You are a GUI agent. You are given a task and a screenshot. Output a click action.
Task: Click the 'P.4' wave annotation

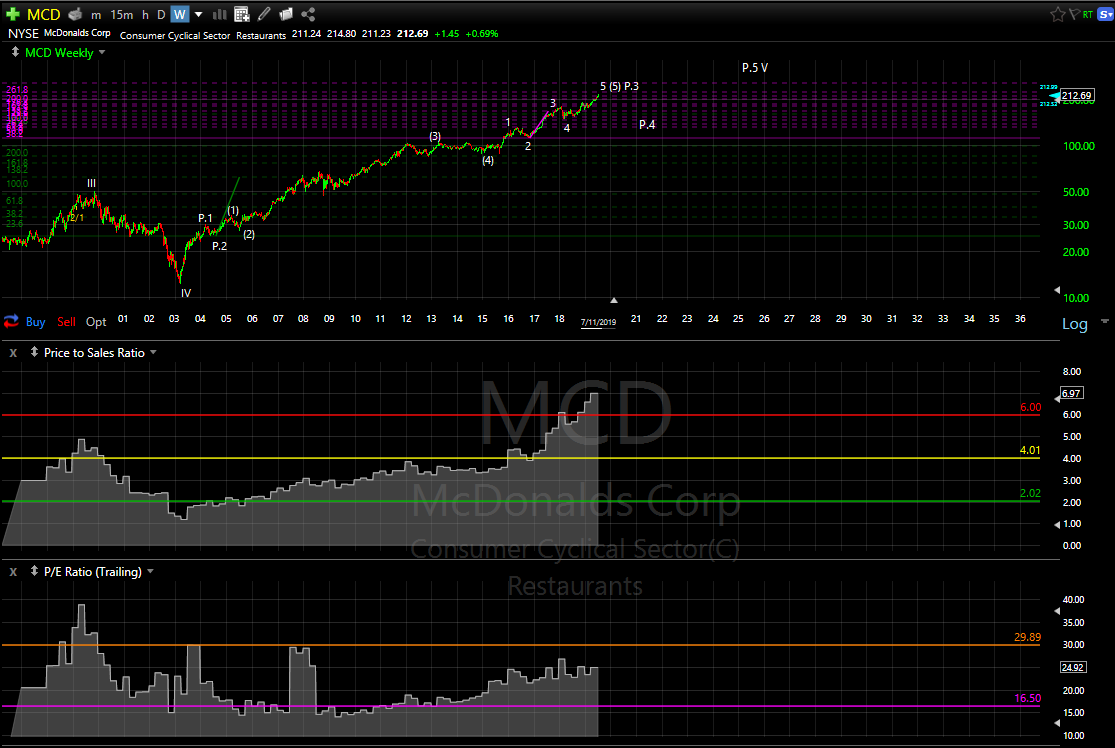(647, 124)
